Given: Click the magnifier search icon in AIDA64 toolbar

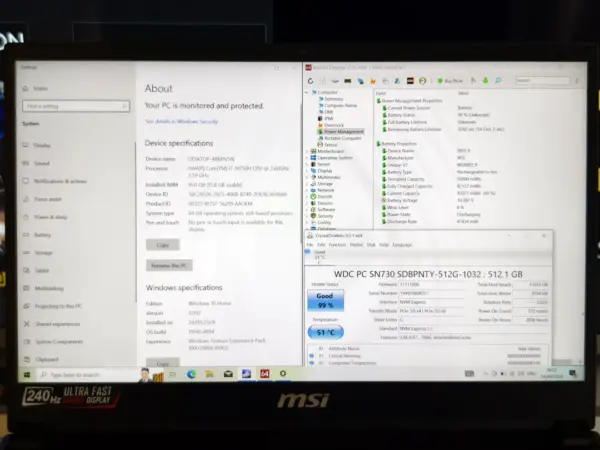Looking at the screenshot, I should coord(498,80).
